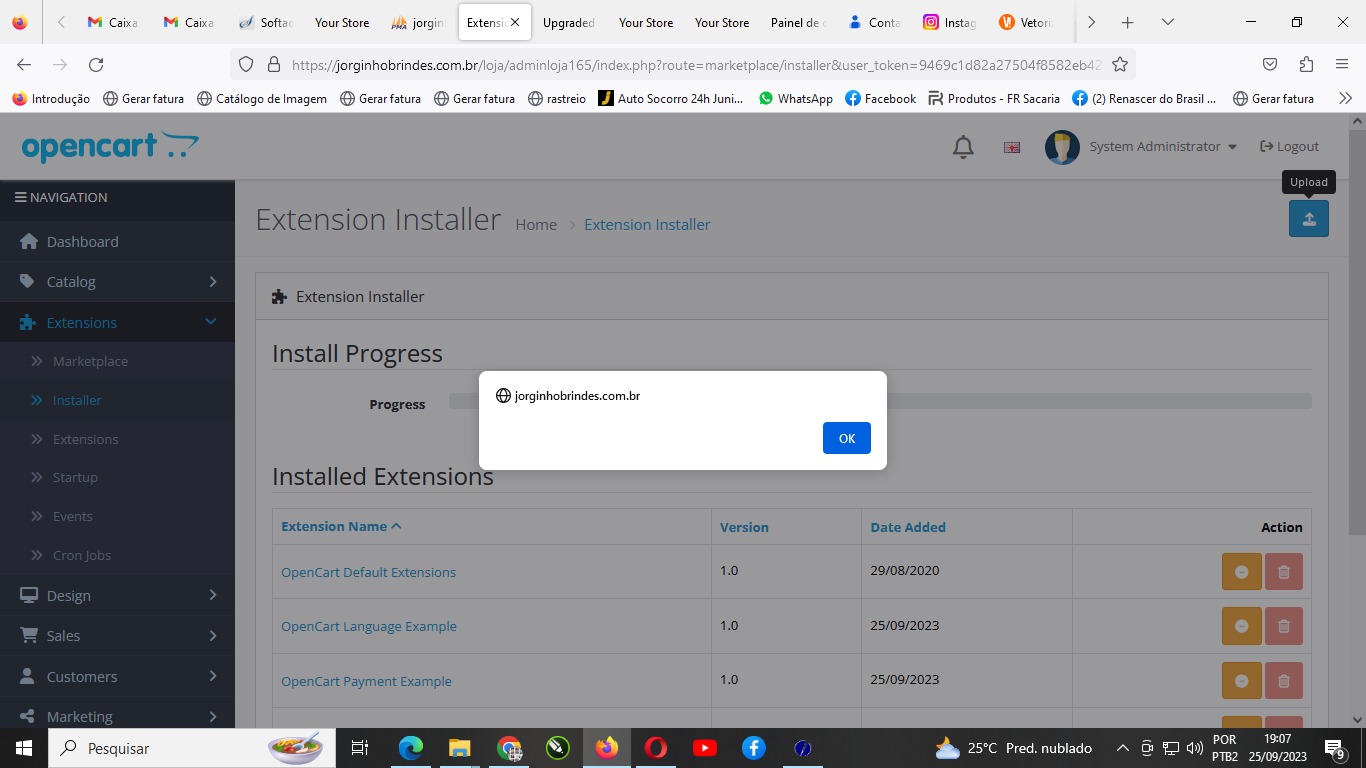Sort by the Version column header
Screen dimensions: 1366x768
744,527
